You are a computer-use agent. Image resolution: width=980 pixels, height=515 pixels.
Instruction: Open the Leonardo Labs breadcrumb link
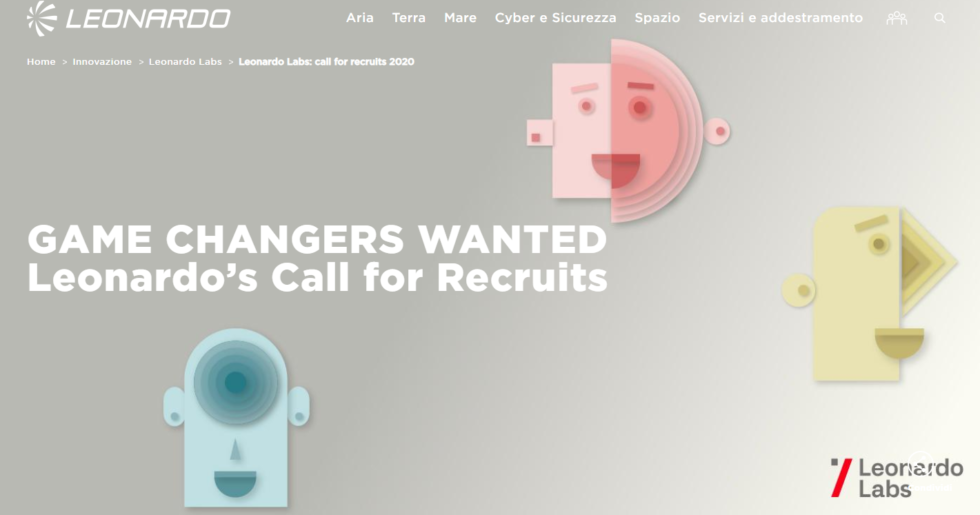tap(185, 61)
